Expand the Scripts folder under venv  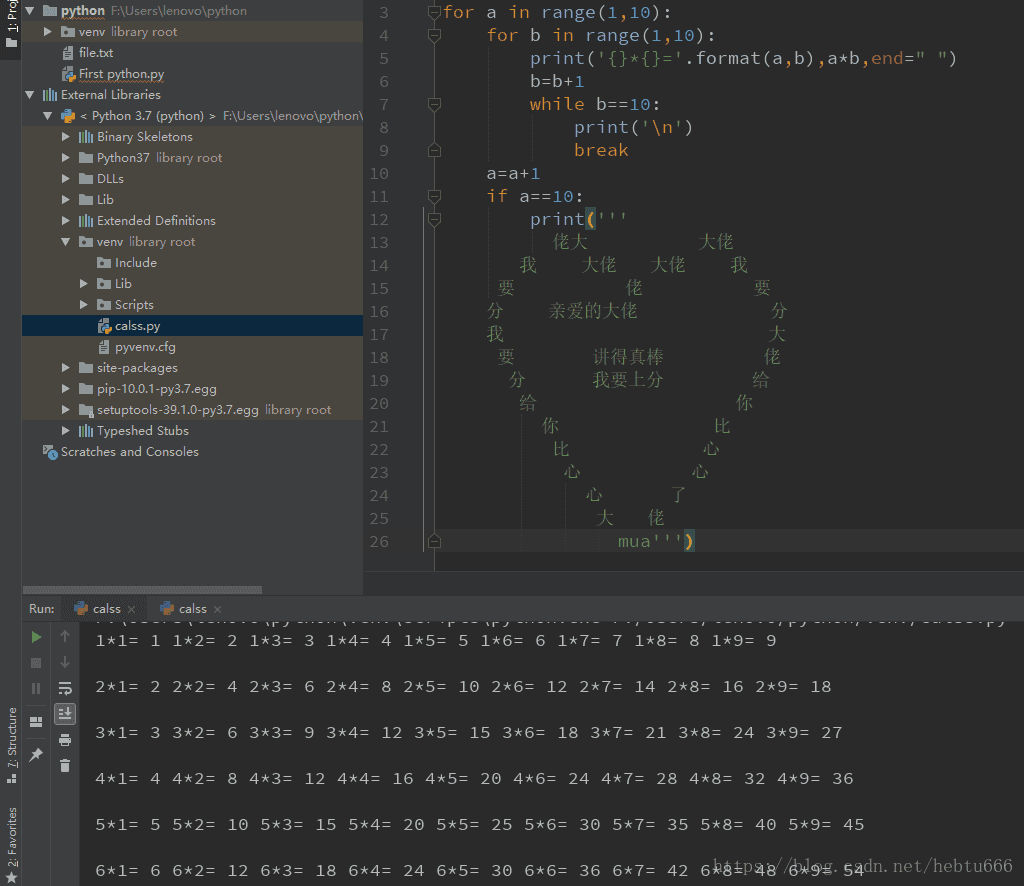pos(84,304)
